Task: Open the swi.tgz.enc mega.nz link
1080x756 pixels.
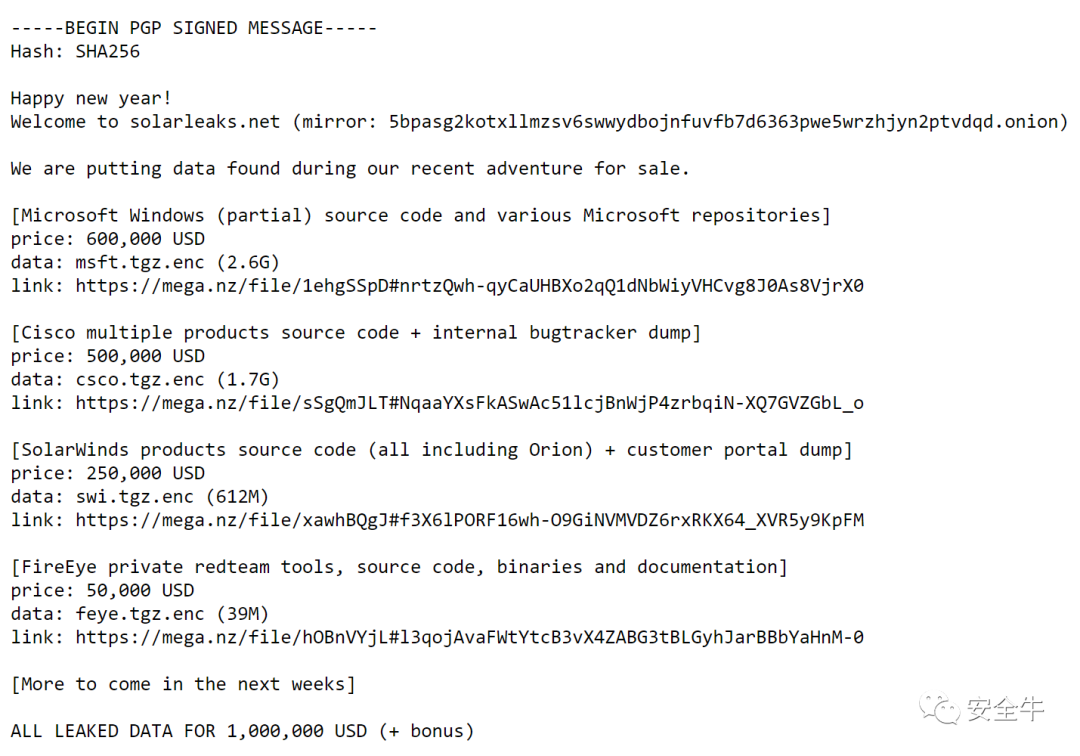Action: point(469,520)
